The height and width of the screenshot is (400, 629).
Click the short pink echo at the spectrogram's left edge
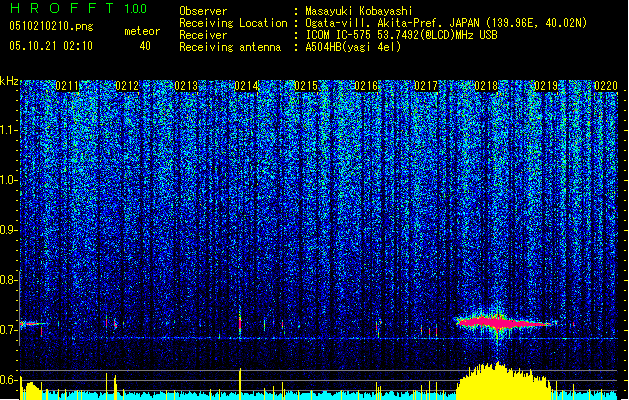pos(32,323)
